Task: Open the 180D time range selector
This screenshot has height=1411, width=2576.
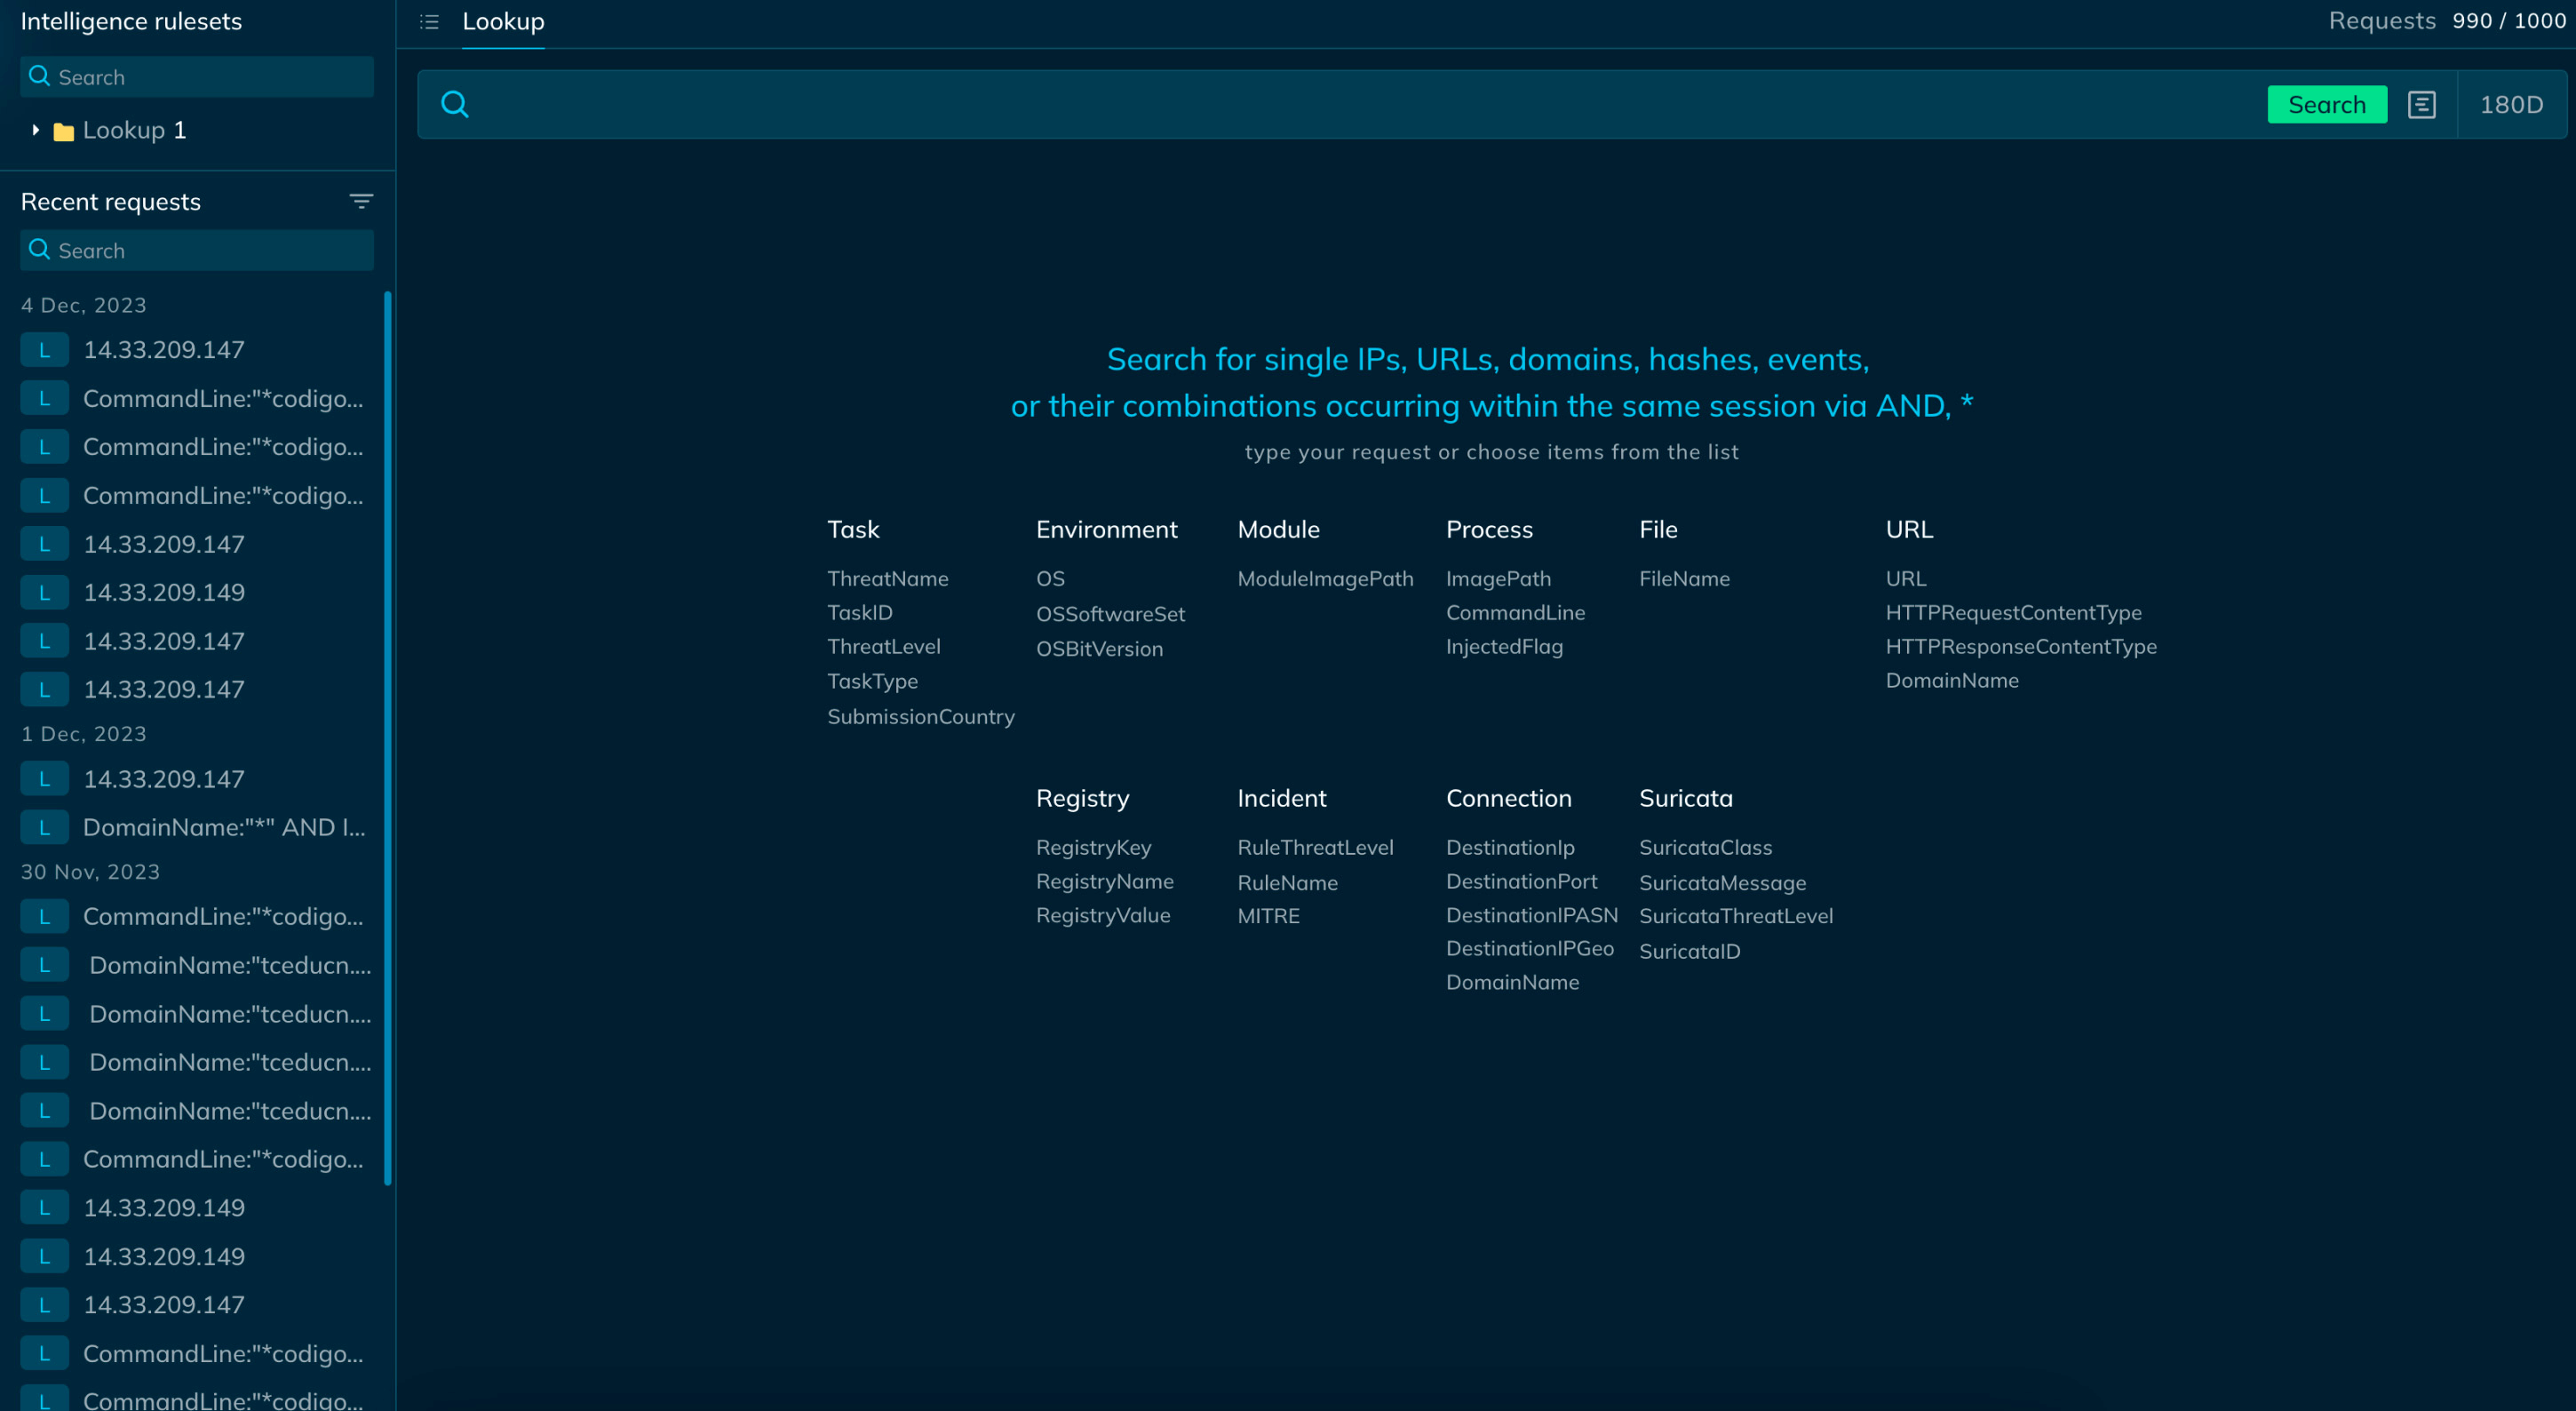Action: tap(2510, 105)
